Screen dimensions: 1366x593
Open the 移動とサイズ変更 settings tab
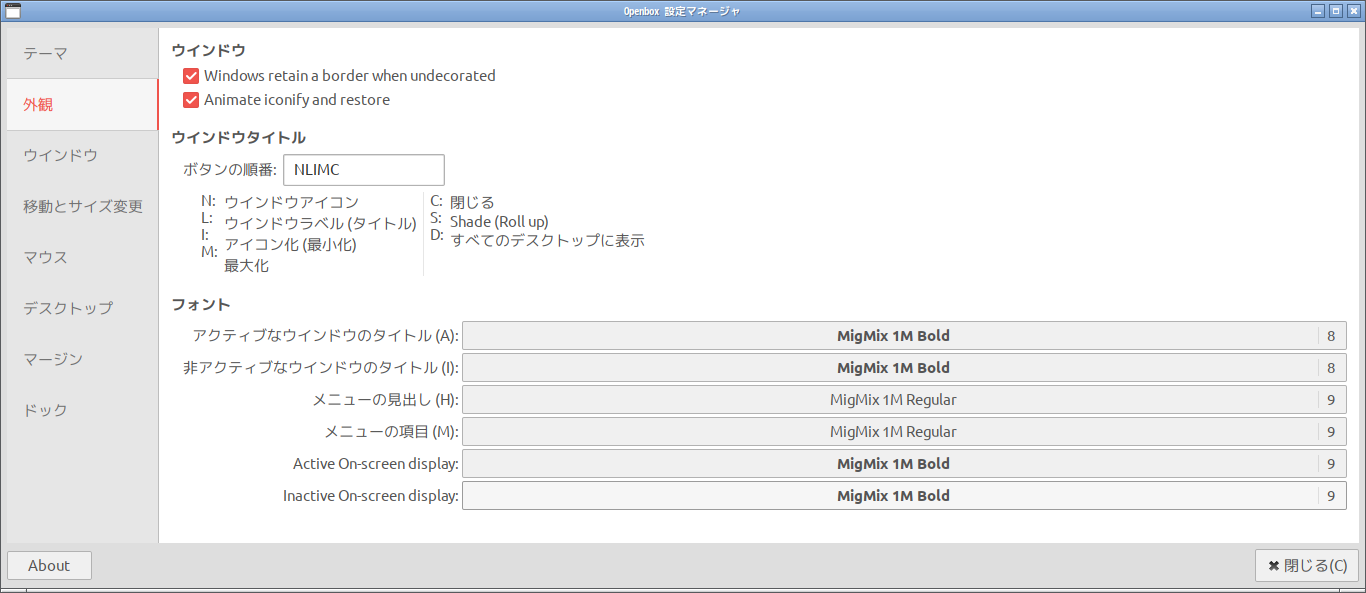coord(81,207)
